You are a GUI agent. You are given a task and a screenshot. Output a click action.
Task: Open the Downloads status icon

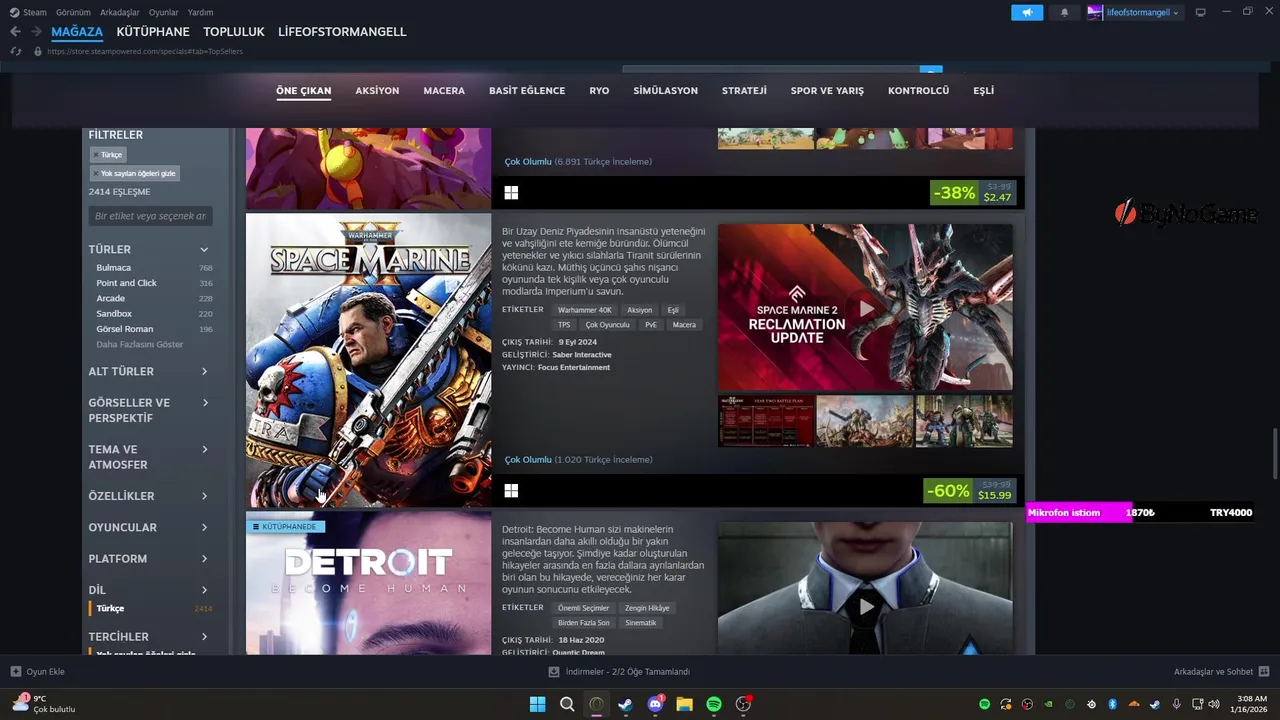click(x=554, y=672)
